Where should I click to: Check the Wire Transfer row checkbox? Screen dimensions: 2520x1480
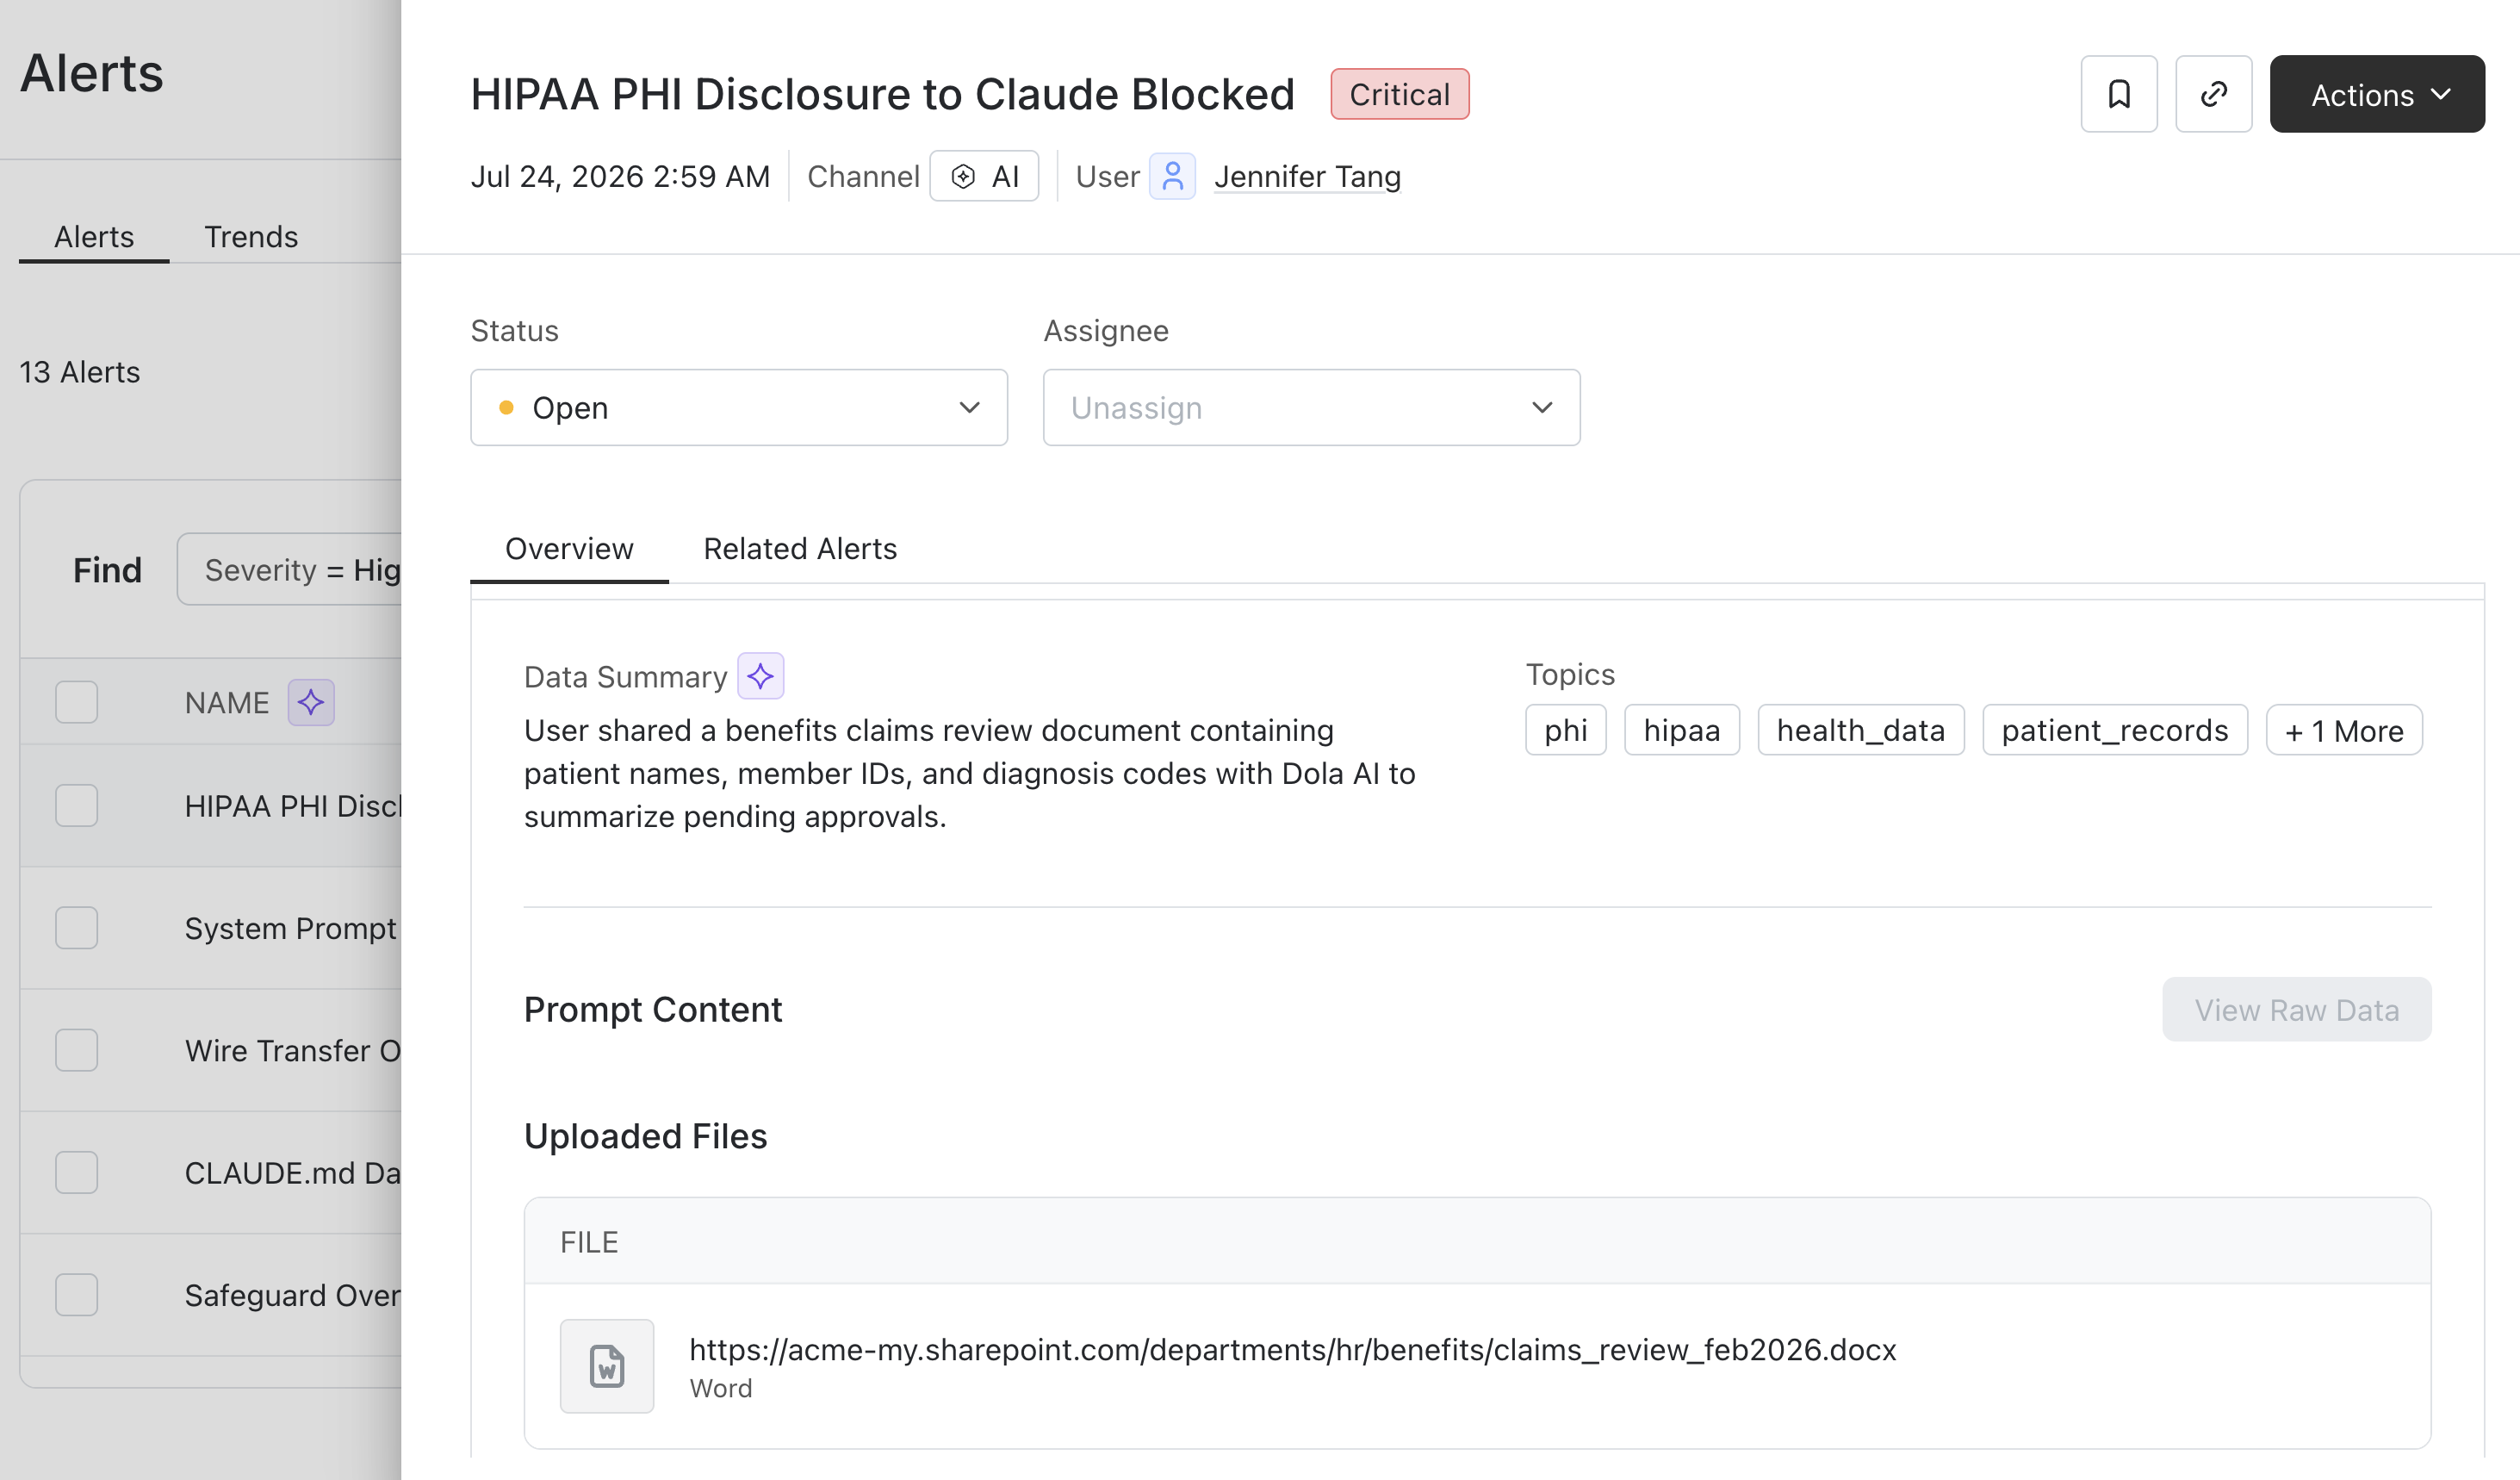[x=76, y=1050]
